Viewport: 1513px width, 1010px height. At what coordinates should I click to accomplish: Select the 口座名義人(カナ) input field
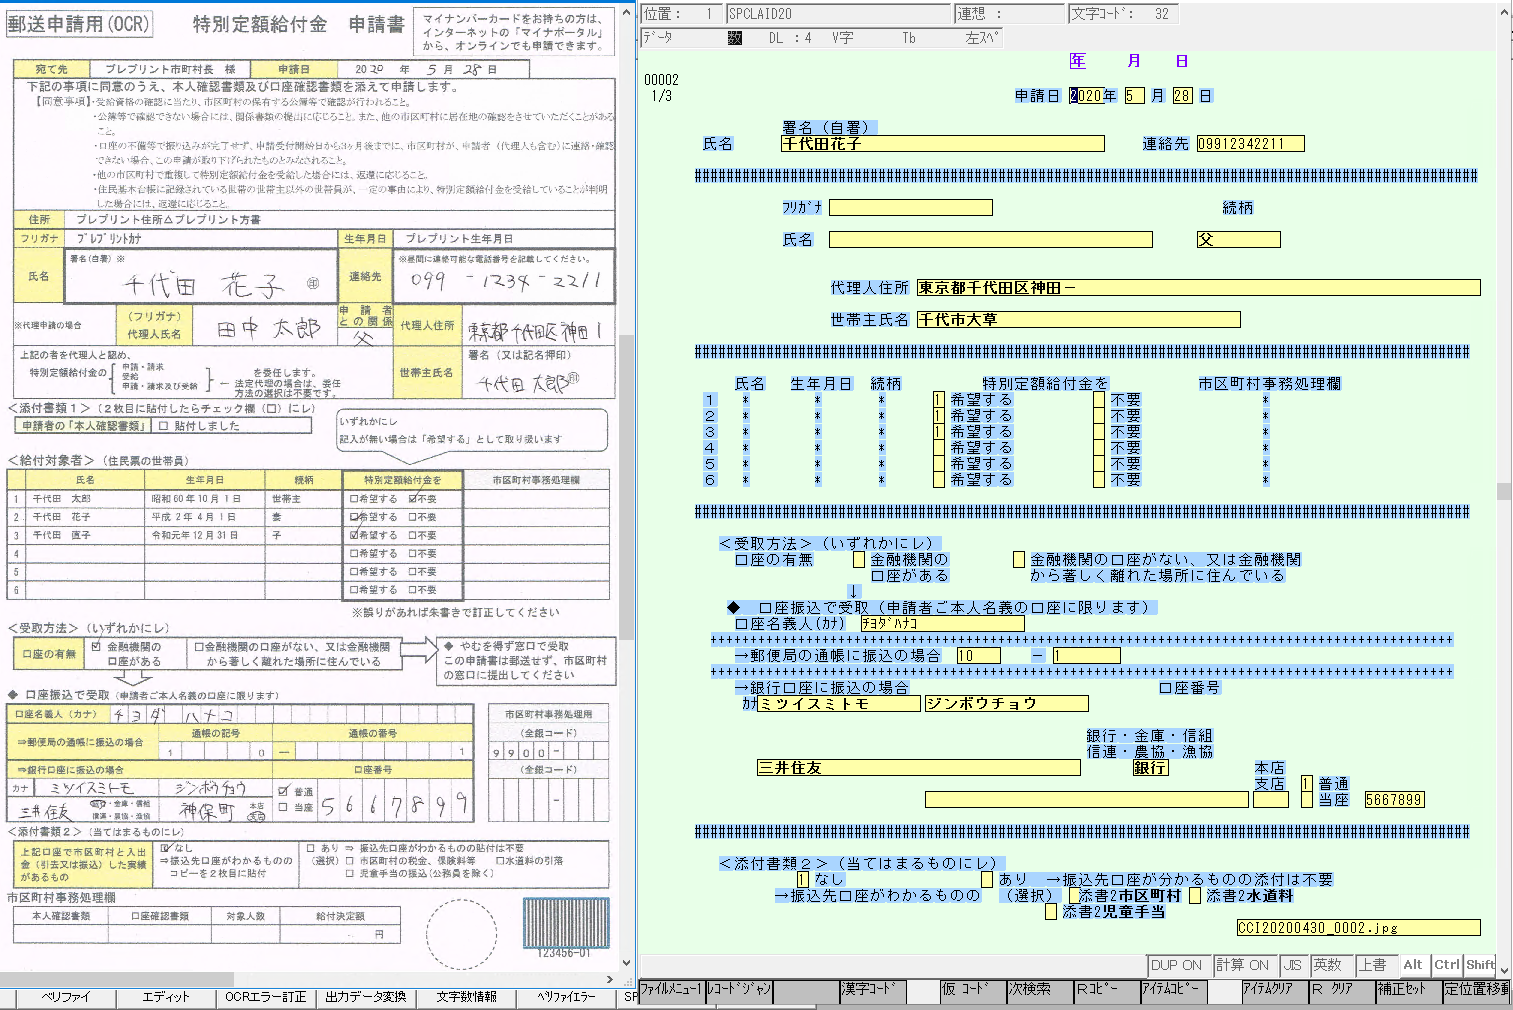(941, 624)
